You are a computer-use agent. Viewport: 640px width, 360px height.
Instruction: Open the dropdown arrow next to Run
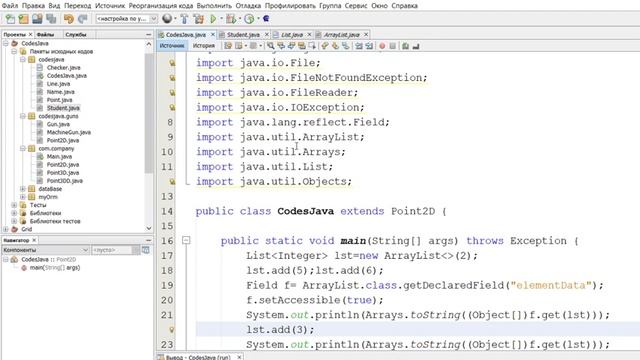point(221,19)
